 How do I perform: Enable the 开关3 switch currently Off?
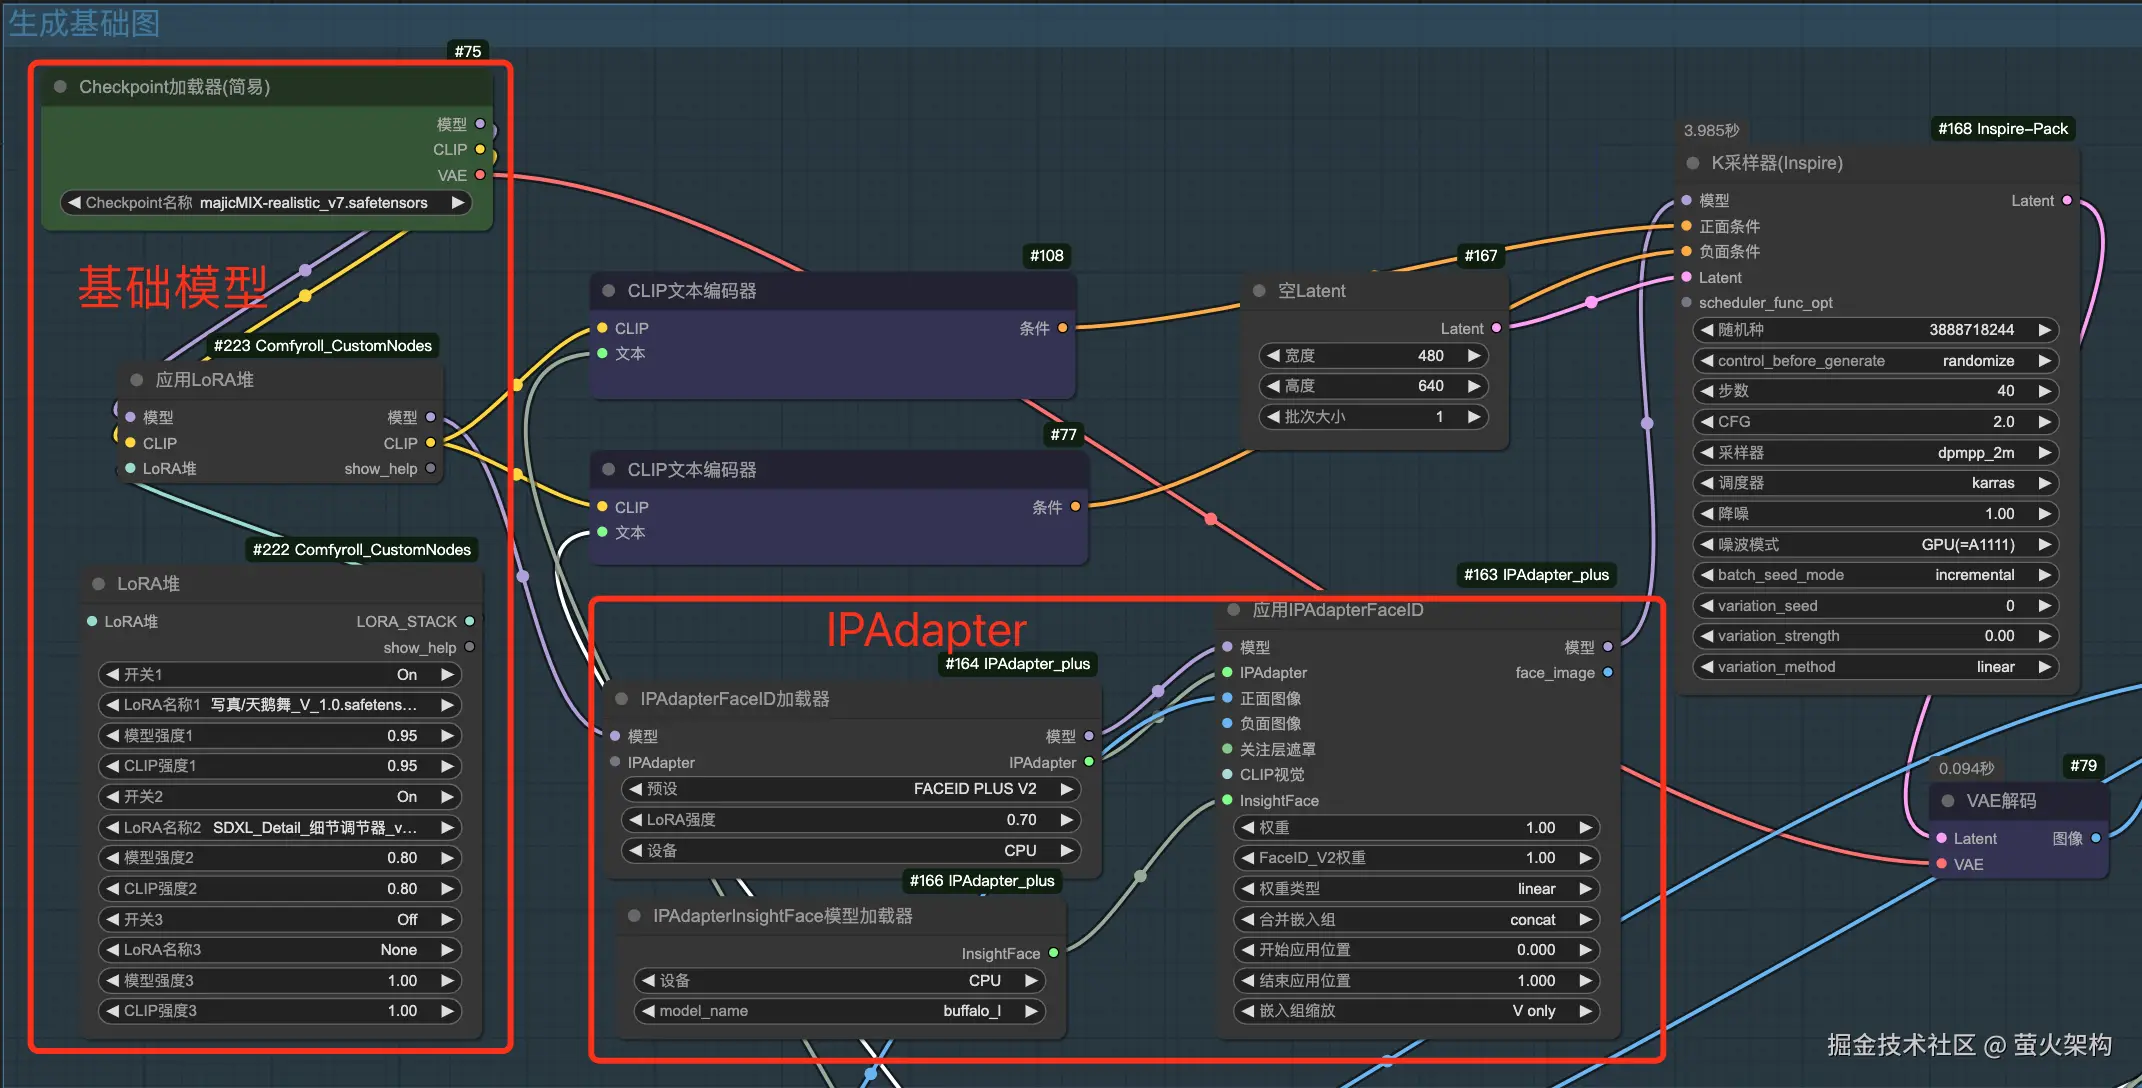pos(278,920)
